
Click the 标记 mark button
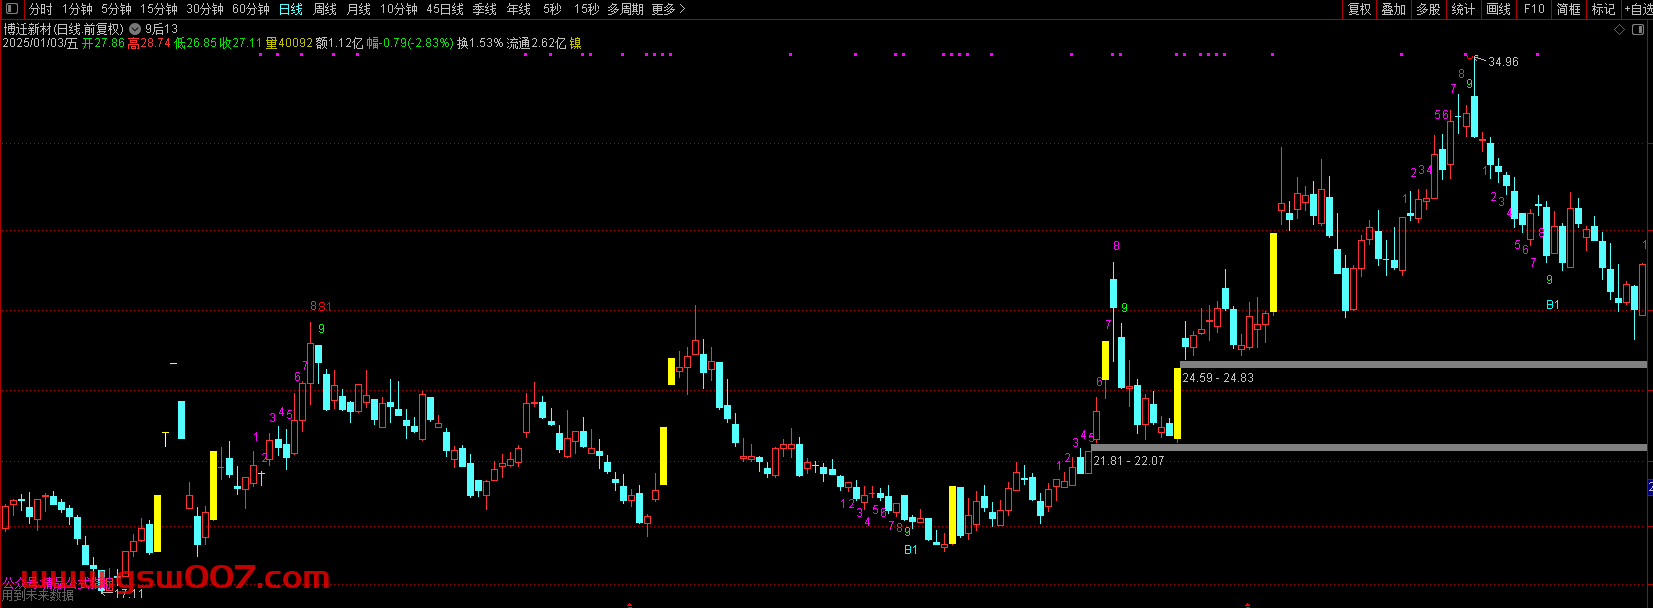pos(1603,9)
